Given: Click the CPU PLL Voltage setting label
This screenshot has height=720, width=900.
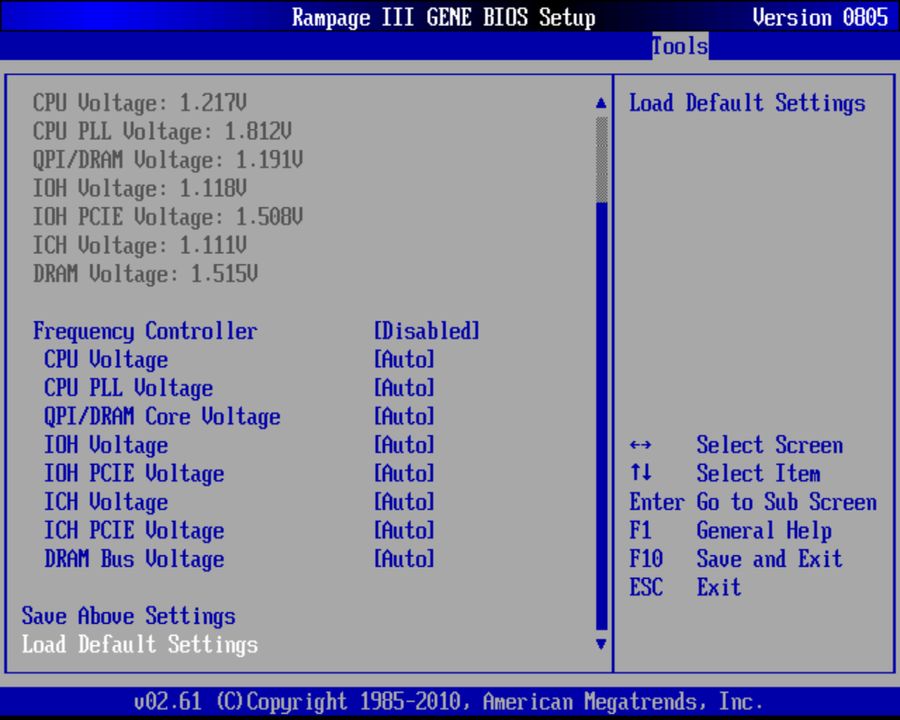Looking at the screenshot, I should click(x=129, y=388).
